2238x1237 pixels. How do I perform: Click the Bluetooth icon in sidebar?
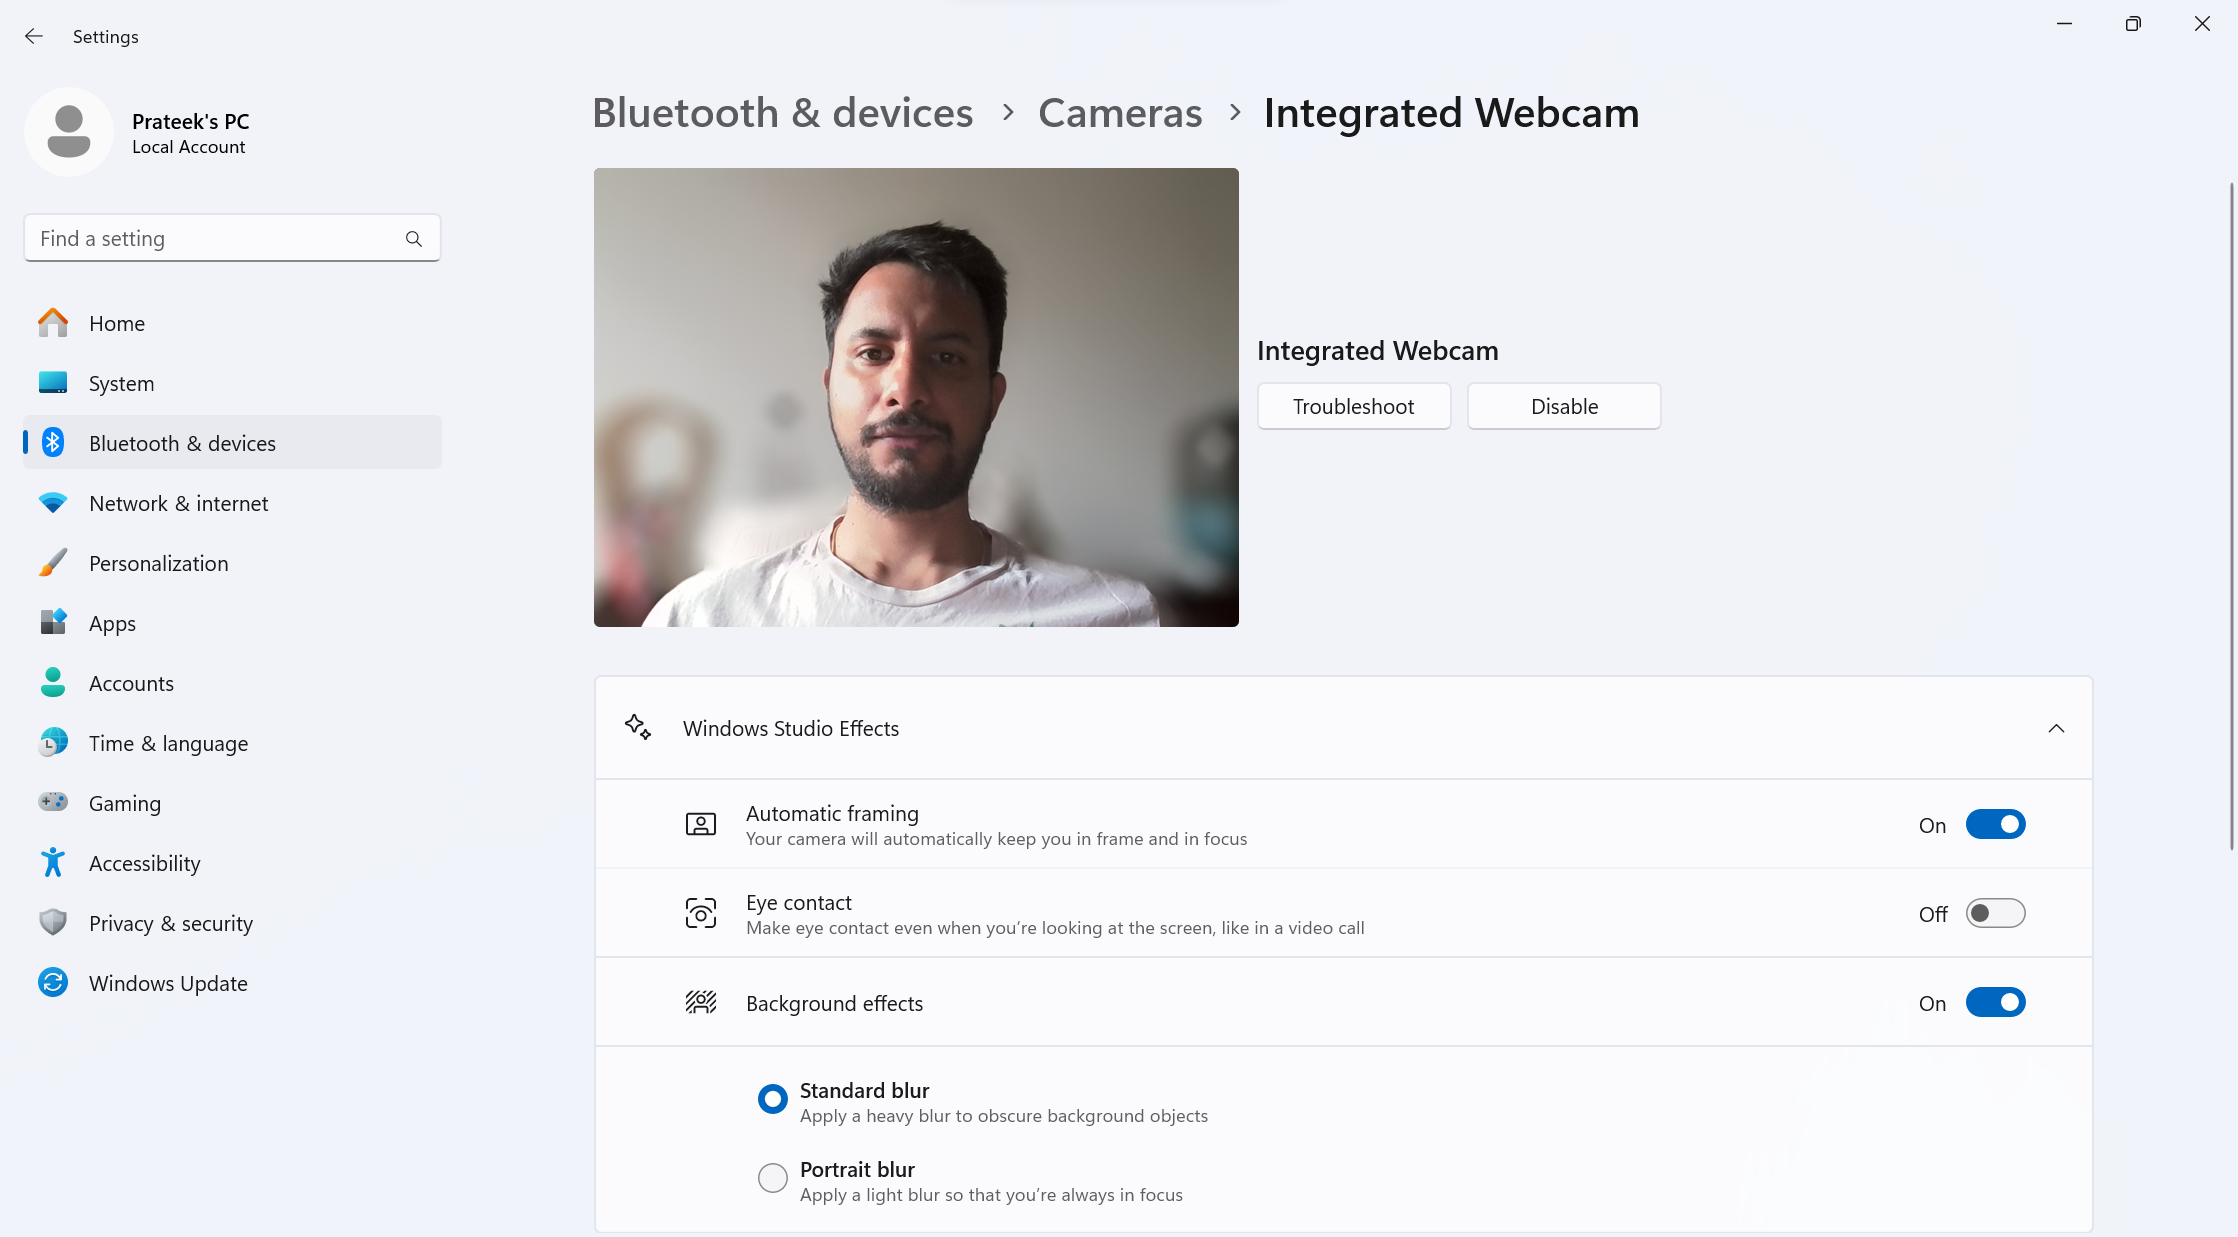pyautogui.click(x=53, y=443)
